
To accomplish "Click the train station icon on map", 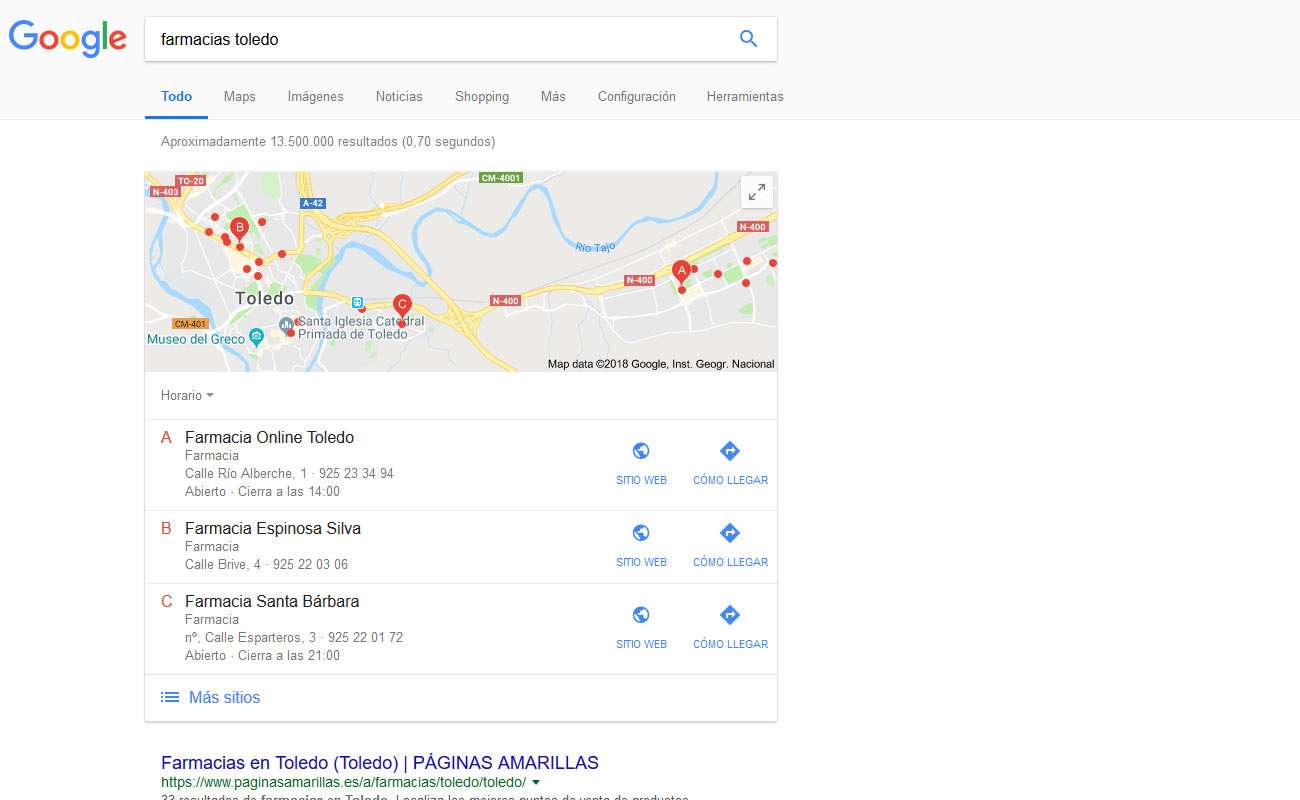I will tap(357, 302).
